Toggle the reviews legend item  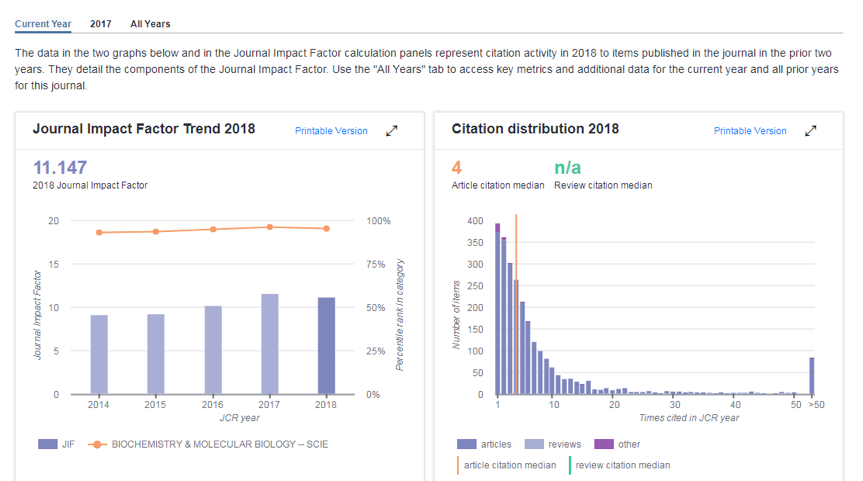[x=552, y=444]
